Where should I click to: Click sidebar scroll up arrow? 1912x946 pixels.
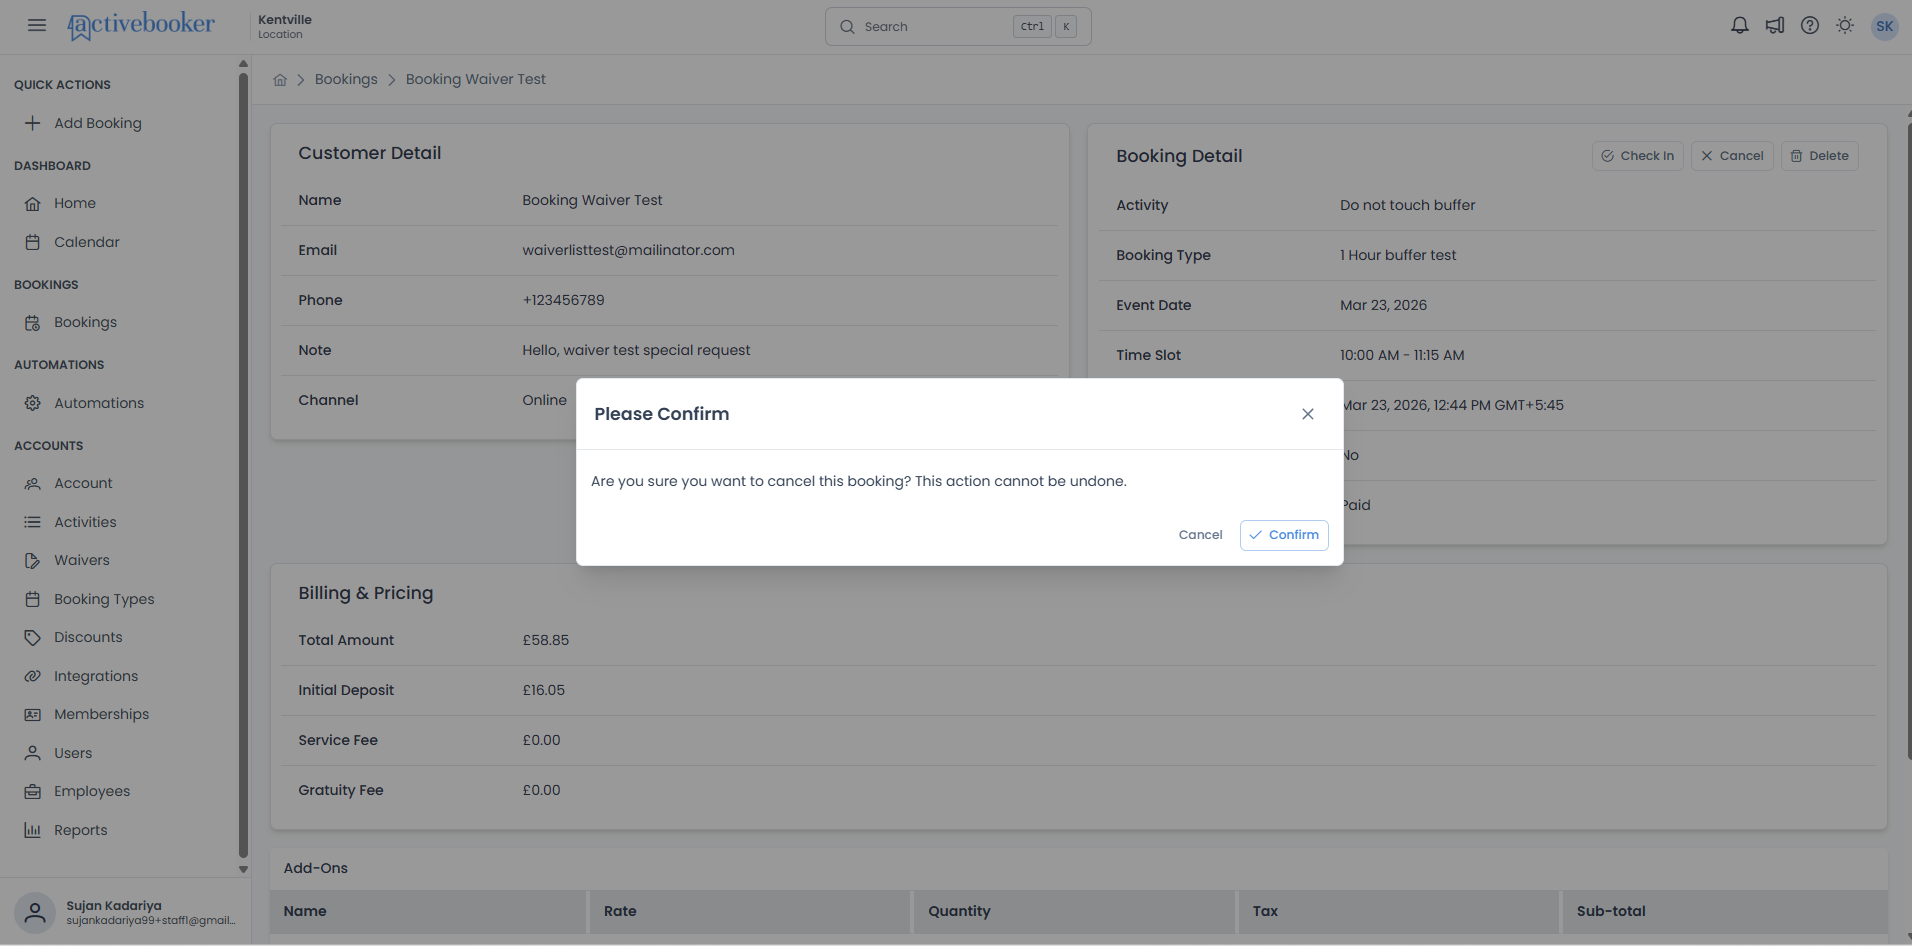pos(243,64)
